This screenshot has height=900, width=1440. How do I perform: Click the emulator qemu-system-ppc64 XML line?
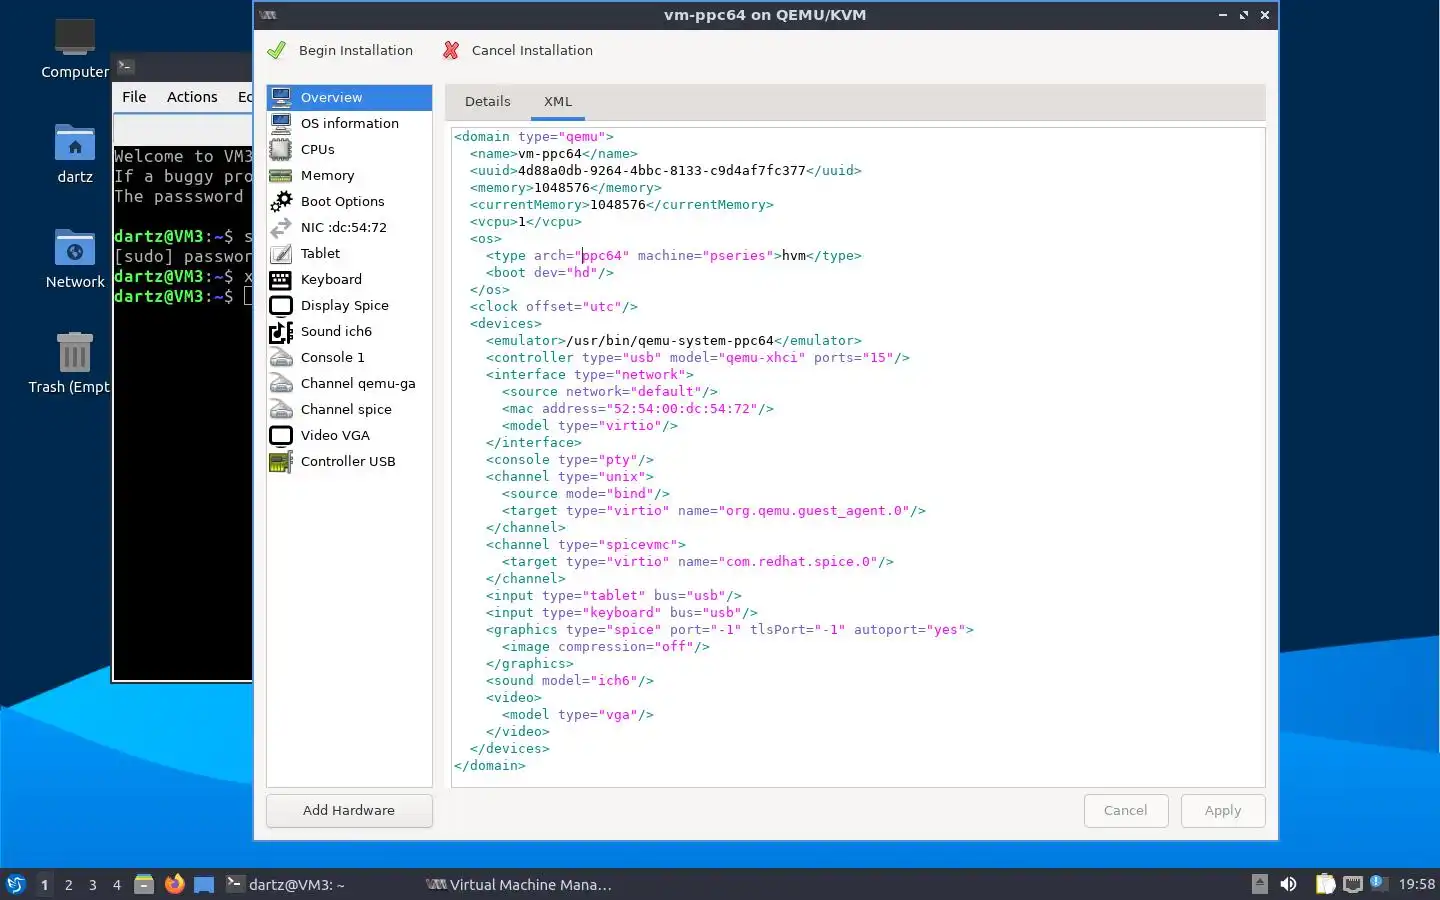(x=673, y=341)
